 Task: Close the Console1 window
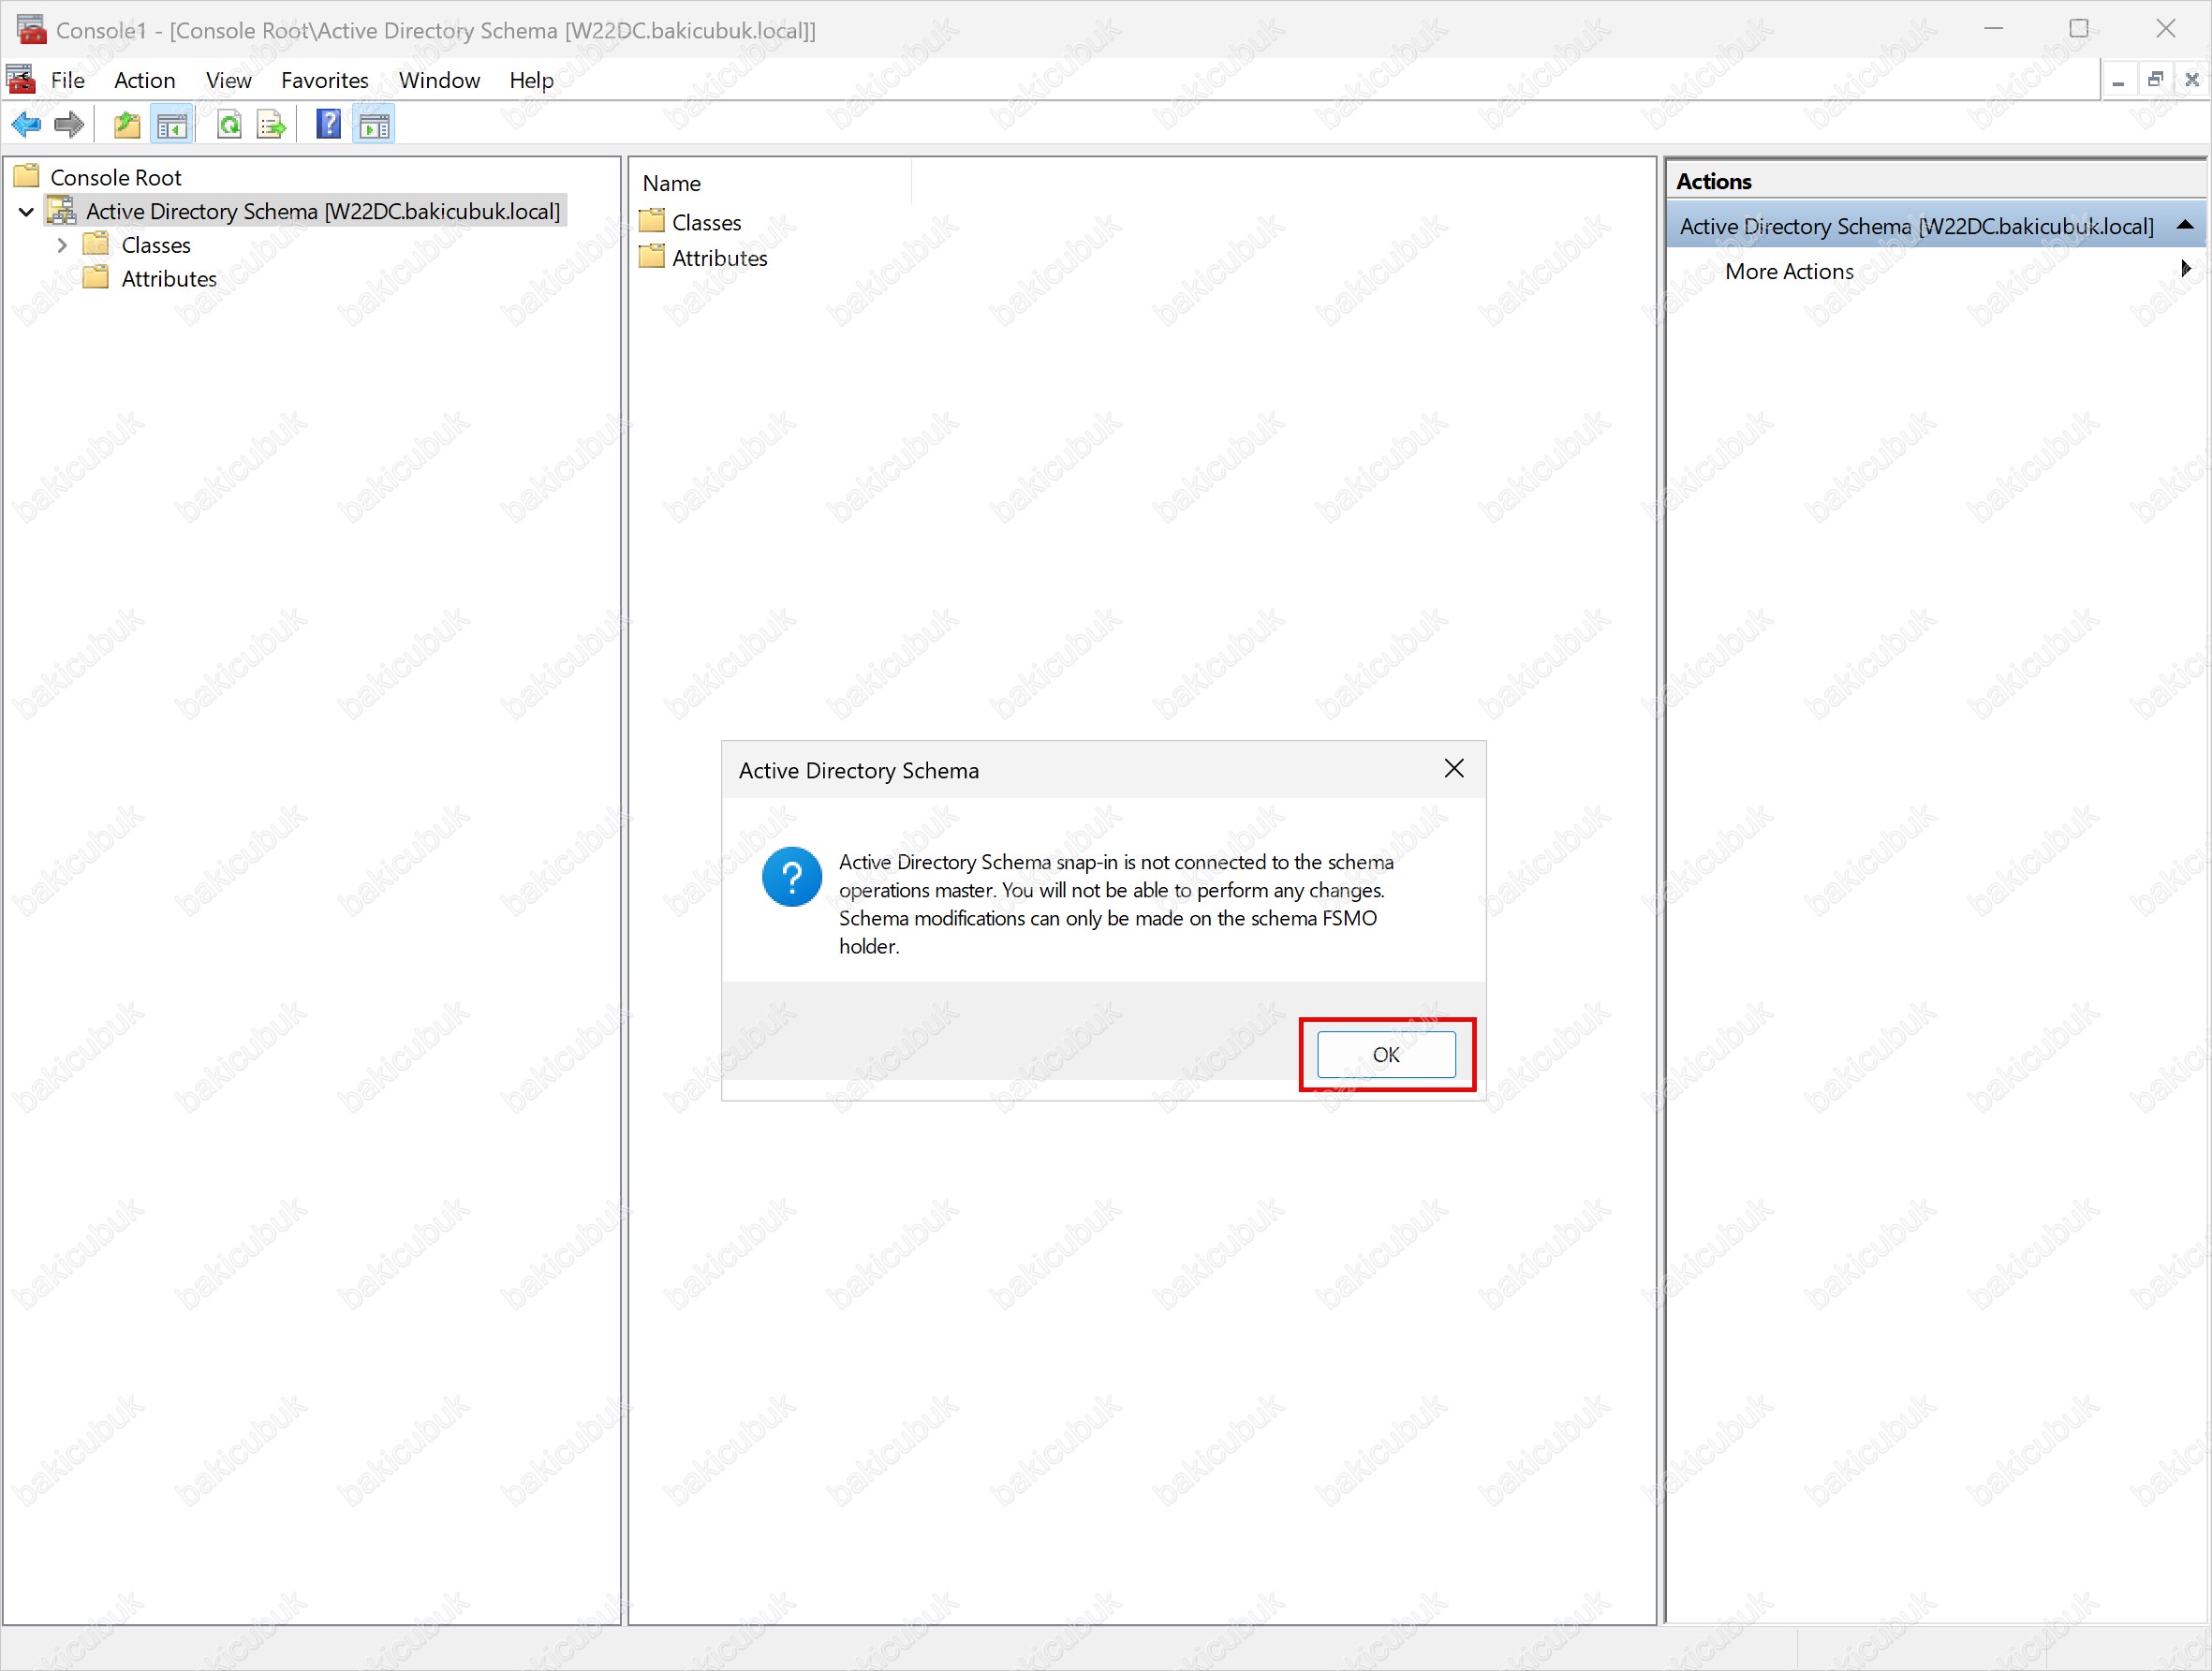tap(2166, 28)
